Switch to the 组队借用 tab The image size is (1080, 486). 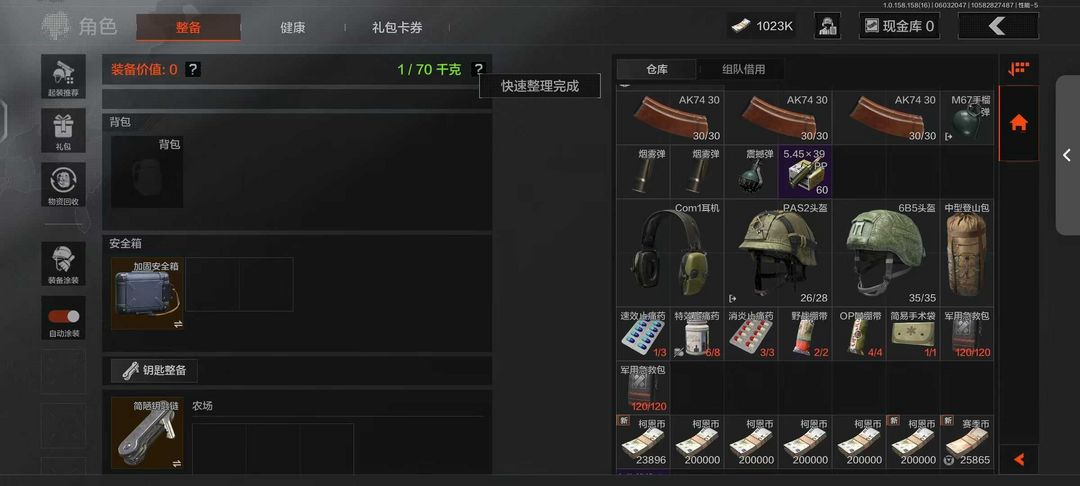(x=743, y=69)
